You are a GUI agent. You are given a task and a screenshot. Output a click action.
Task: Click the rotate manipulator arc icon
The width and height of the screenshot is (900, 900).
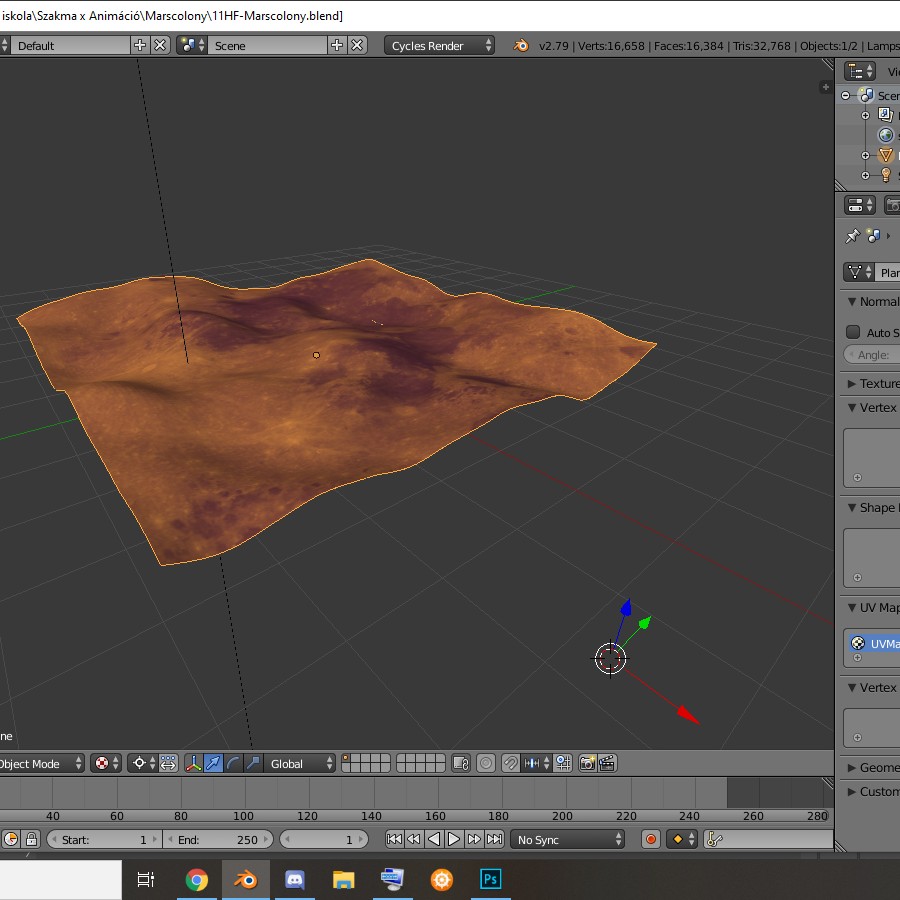pyautogui.click(x=233, y=764)
